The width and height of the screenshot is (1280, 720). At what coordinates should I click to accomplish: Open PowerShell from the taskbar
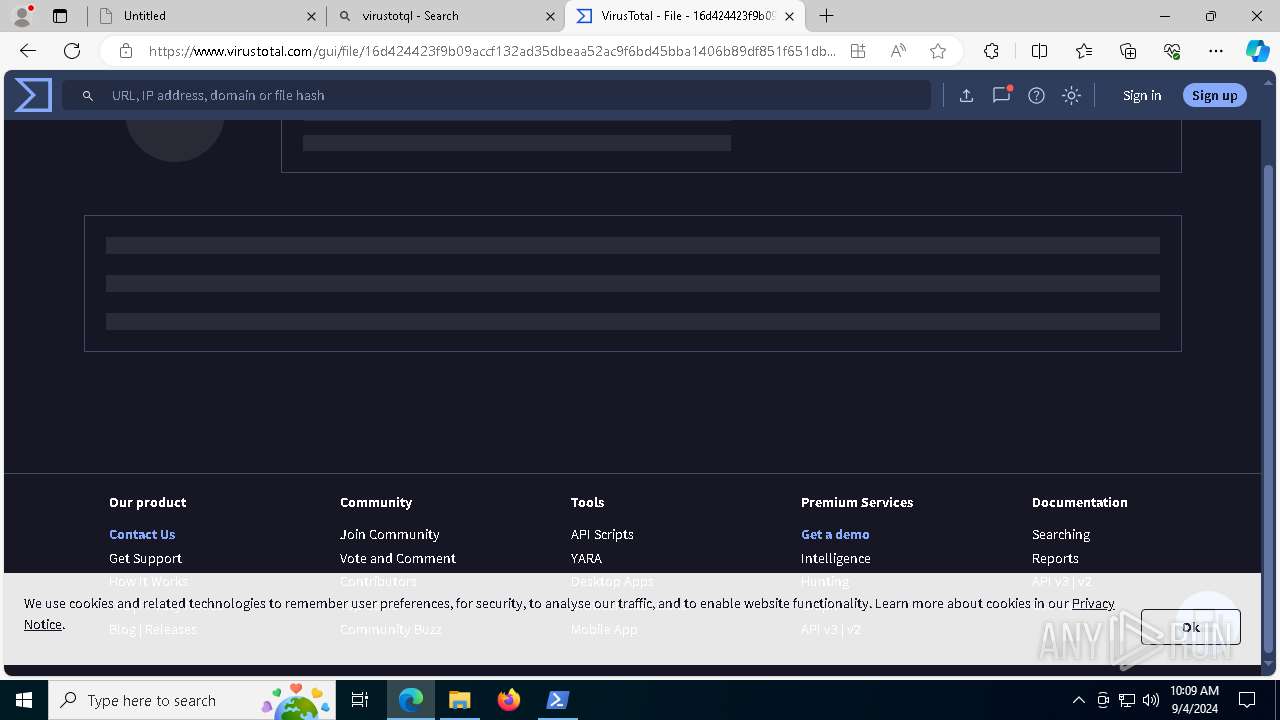[x=558, y=700]
